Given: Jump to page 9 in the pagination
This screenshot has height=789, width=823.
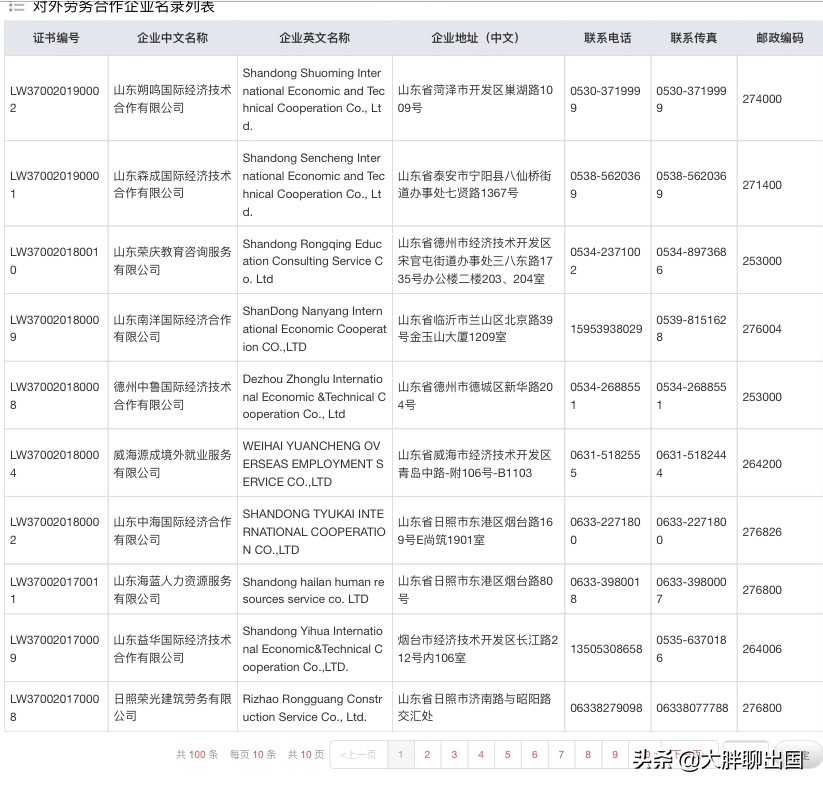Looking at the screenshot, I should click(x=614, y=755).
